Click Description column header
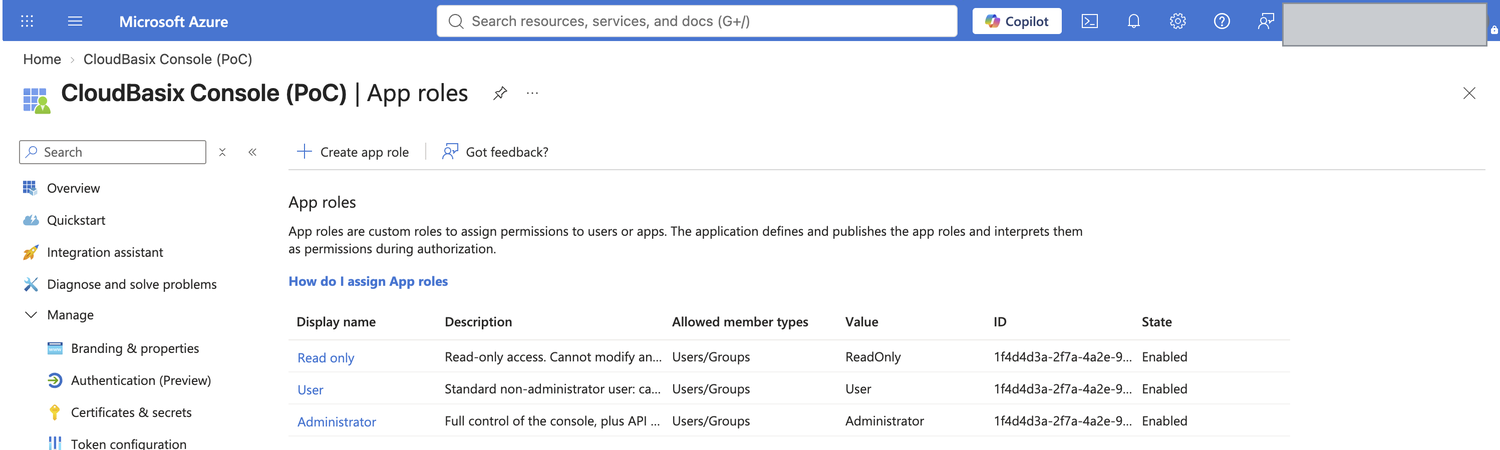The height and width of the screenshot is (450, 1500). click(478, 322)
